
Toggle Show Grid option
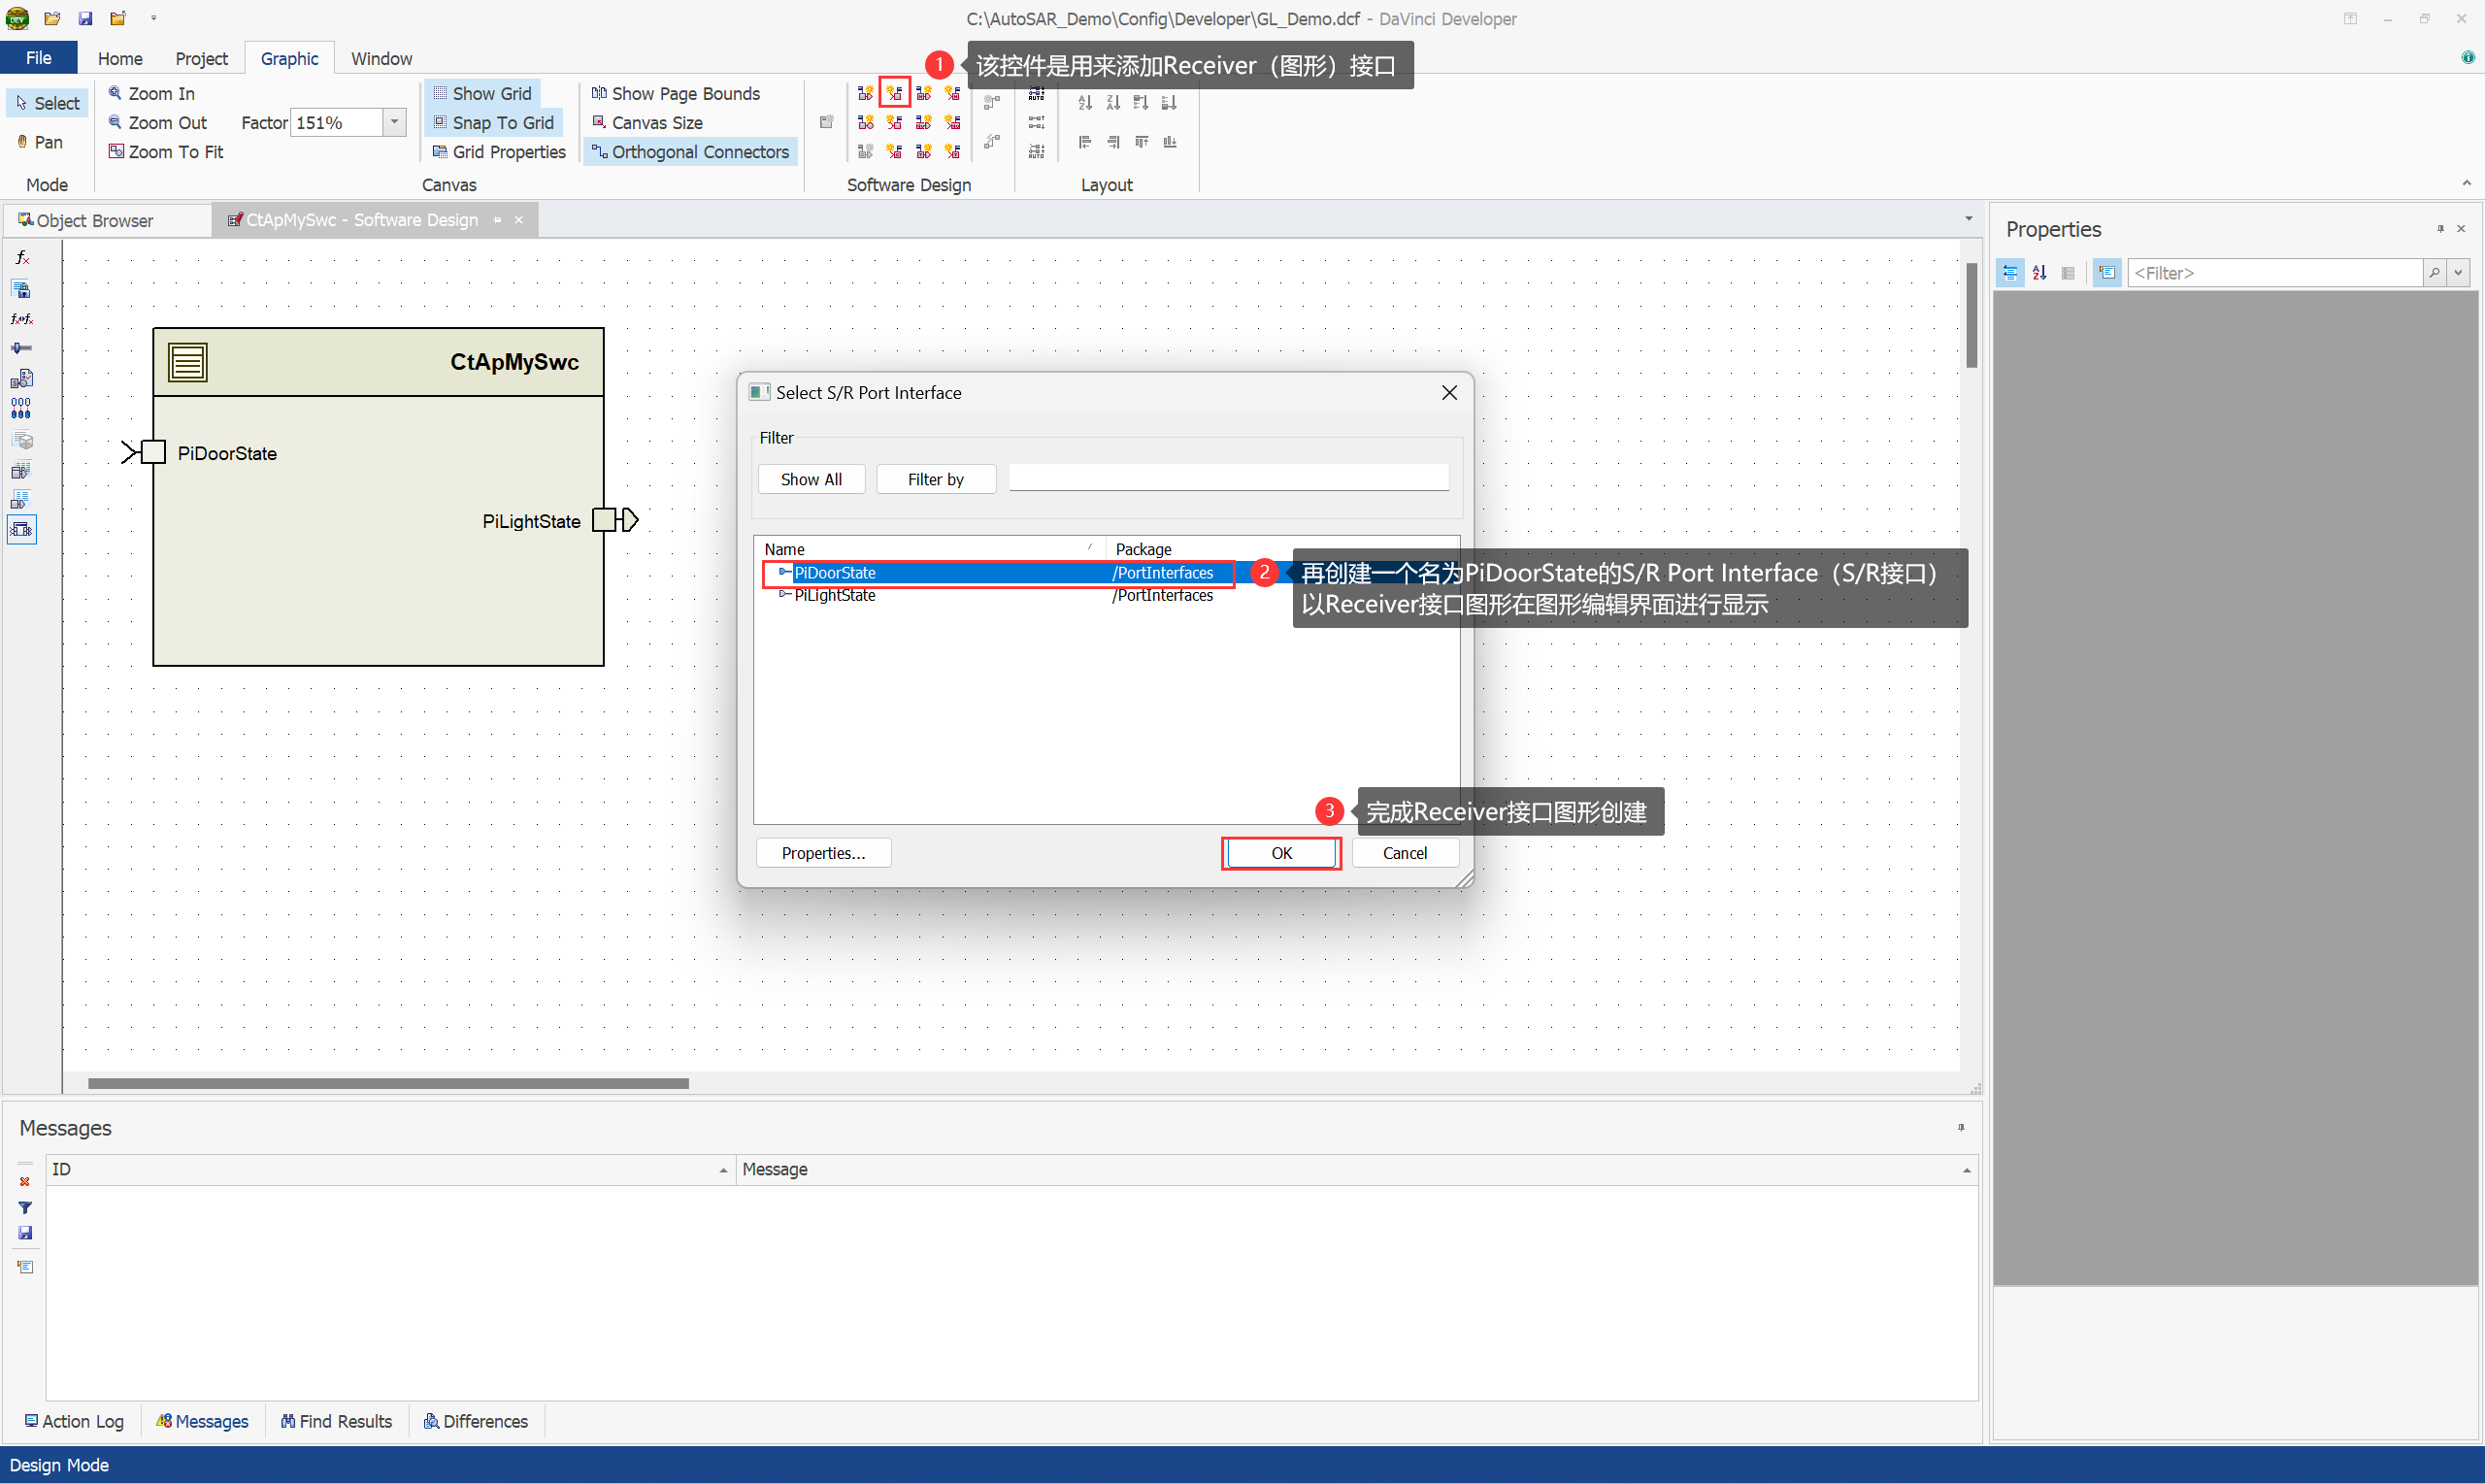[x=482, y=93]
